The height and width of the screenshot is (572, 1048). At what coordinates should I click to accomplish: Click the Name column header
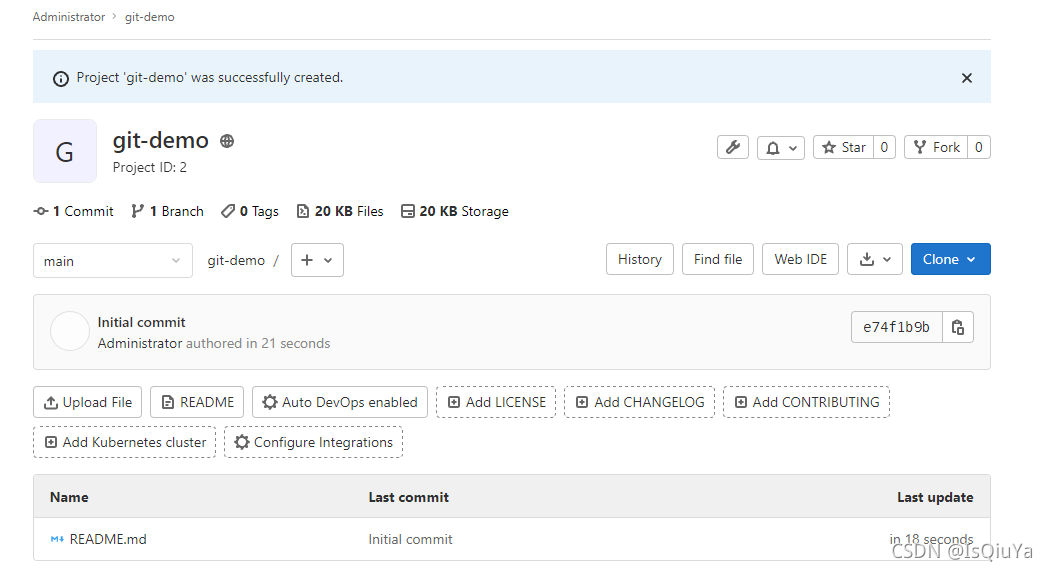[70, 497]
